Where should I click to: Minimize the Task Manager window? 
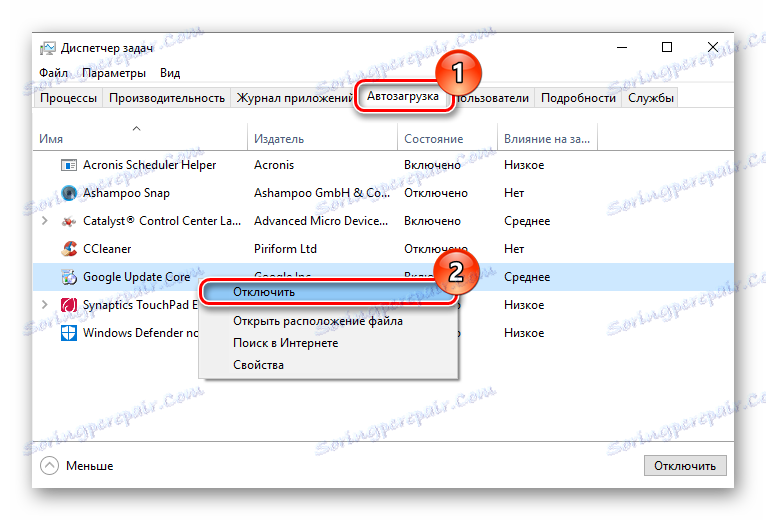click(622, 47)
